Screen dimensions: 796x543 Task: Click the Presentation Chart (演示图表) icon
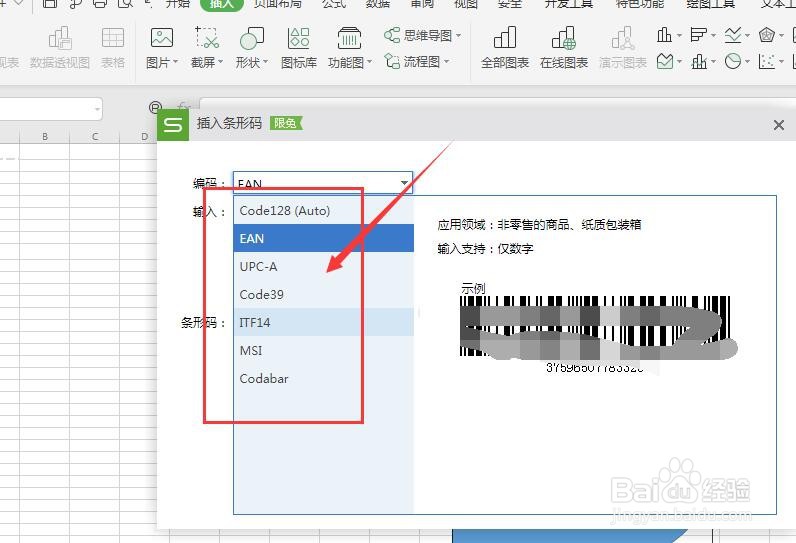pos(622,39)
